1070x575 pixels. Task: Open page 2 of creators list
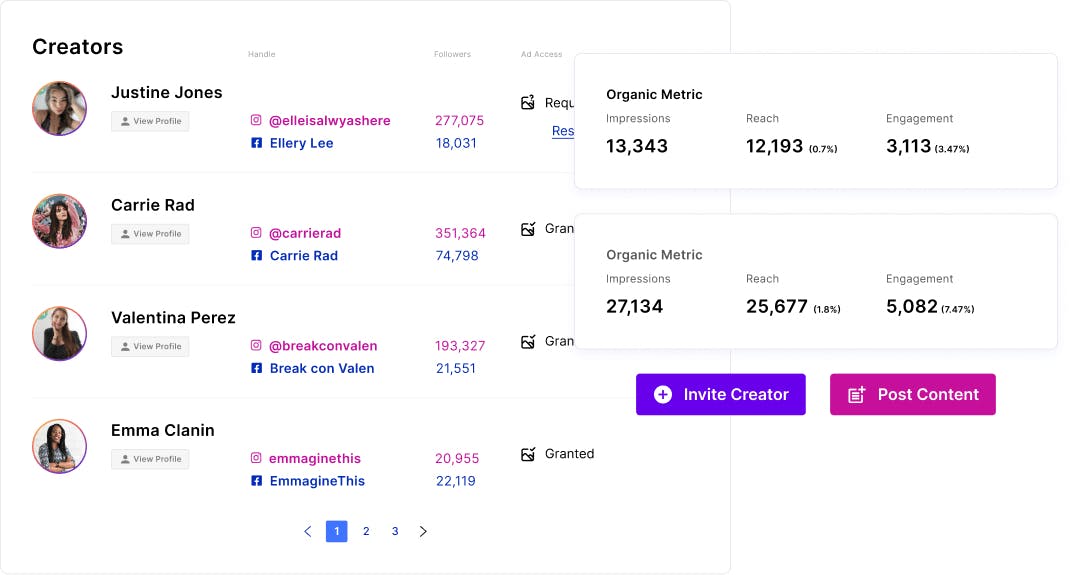[x=366, y=531]
